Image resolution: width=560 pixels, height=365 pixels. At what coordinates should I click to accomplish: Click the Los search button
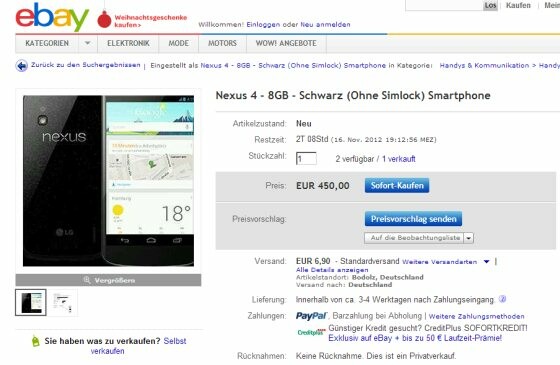coord(490,5)
